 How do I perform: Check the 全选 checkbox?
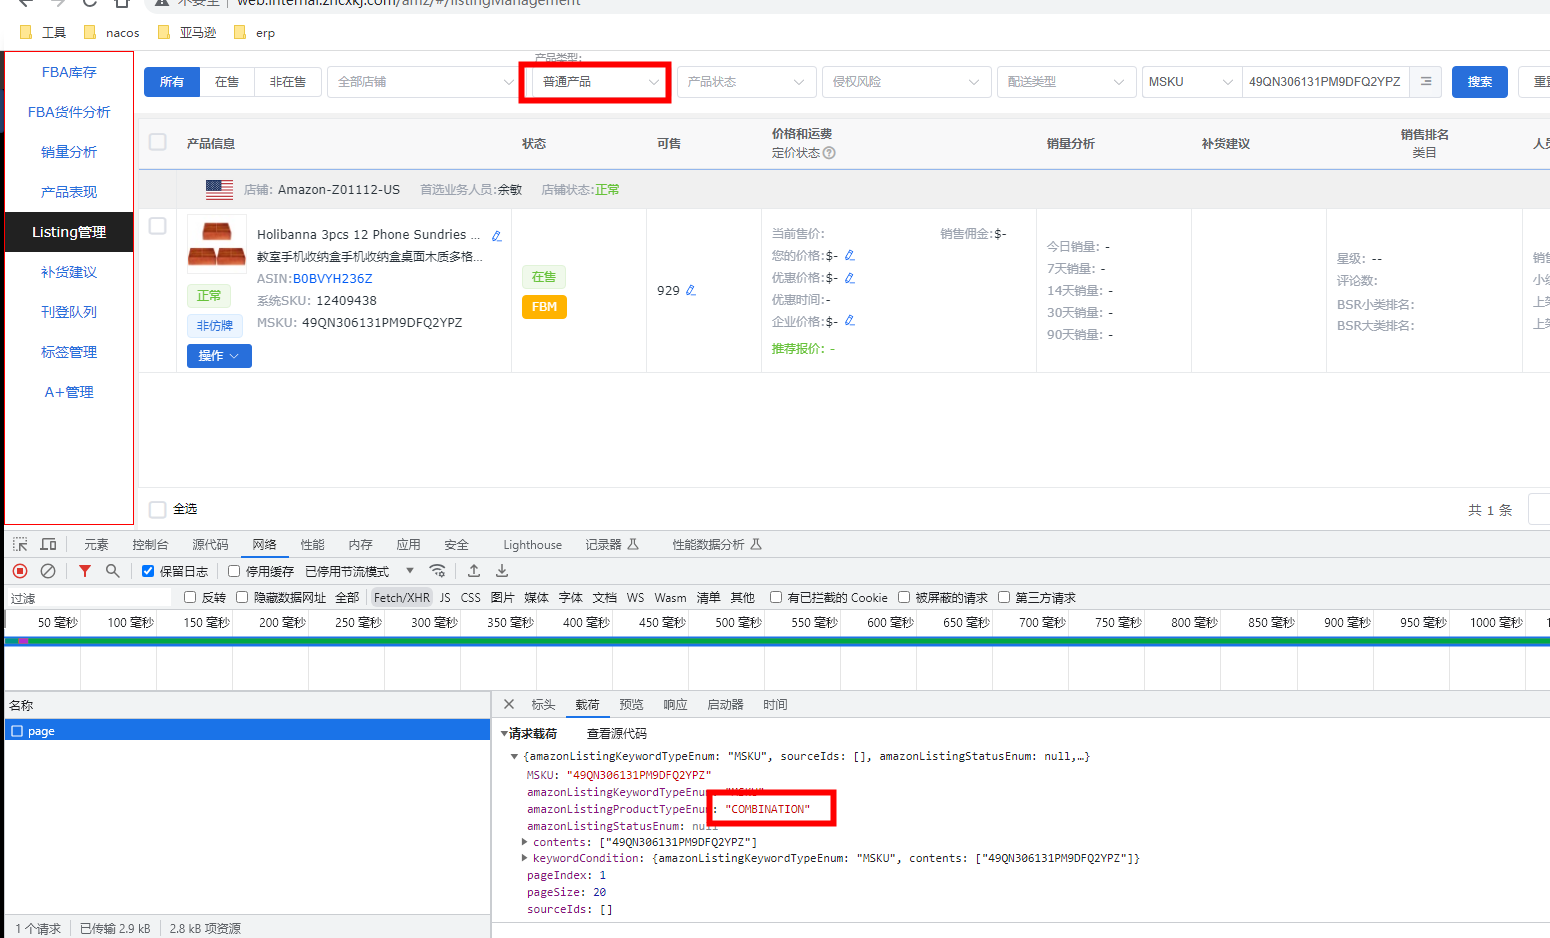point(158,510)
